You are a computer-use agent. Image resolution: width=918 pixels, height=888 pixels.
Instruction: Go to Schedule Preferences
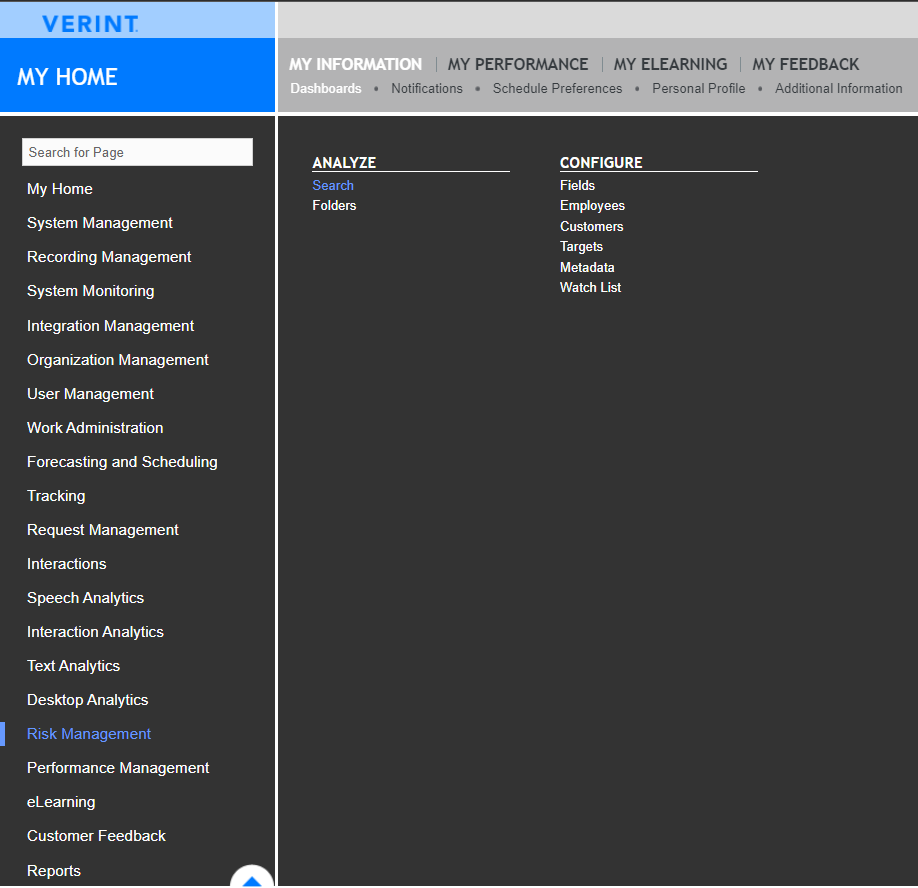557,88
